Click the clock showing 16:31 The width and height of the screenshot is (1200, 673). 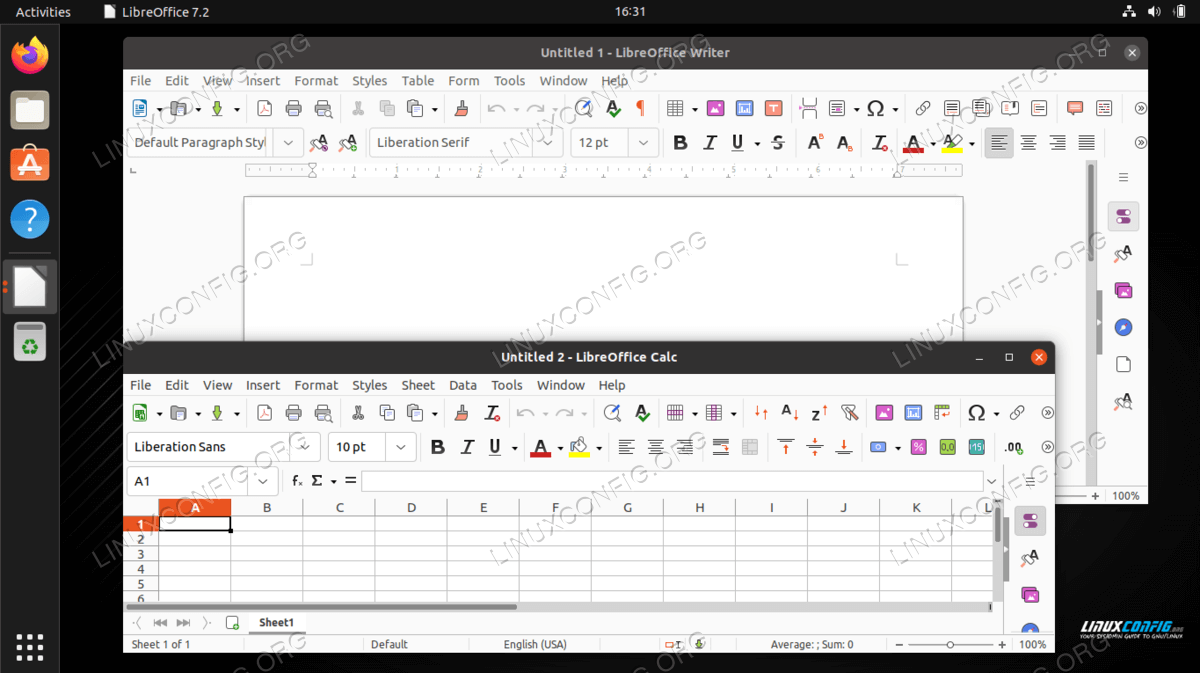coord(630,12)
